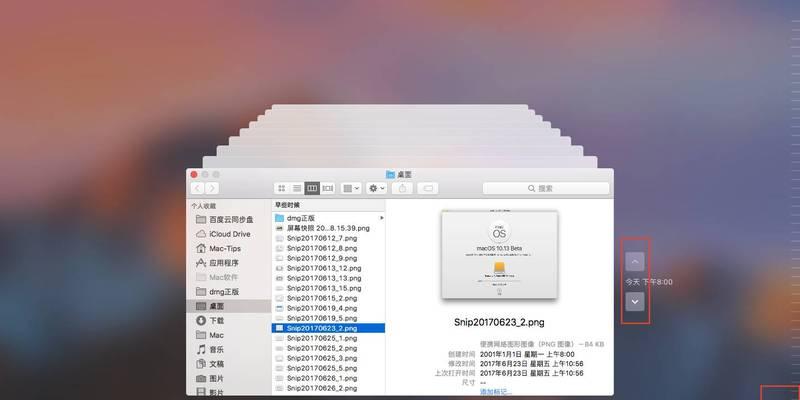Open 音乐 in the sidebar
The width and height of the screenshot is (800, 400).
click(x=229, y=349)
